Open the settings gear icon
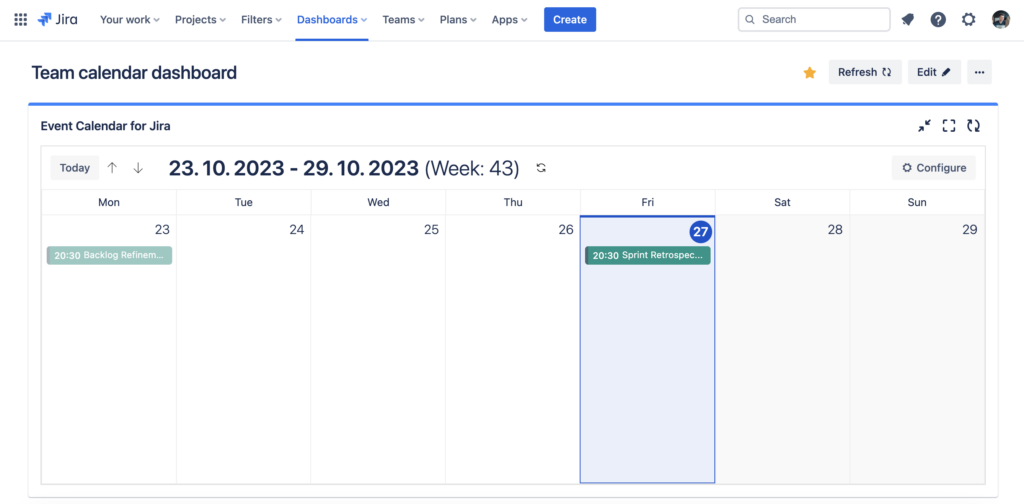 pyautogui.click(x=968, y=20)
